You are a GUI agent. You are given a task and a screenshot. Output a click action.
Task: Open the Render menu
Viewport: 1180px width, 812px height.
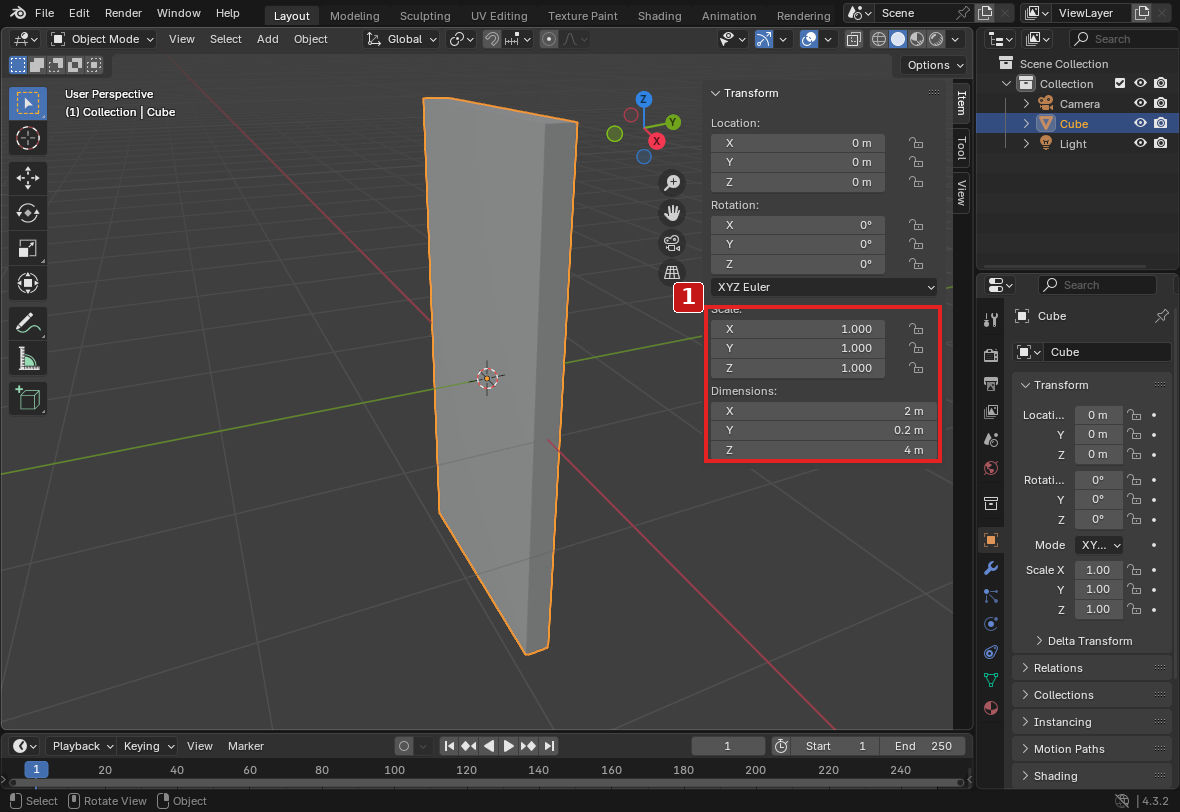(x=123, y=14)
